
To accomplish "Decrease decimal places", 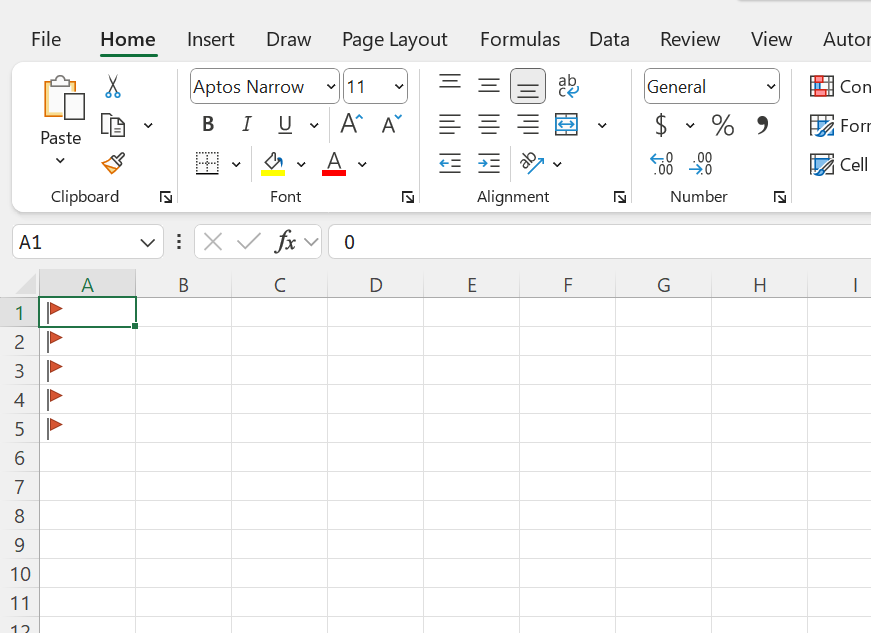I will [x=700, y=164].
